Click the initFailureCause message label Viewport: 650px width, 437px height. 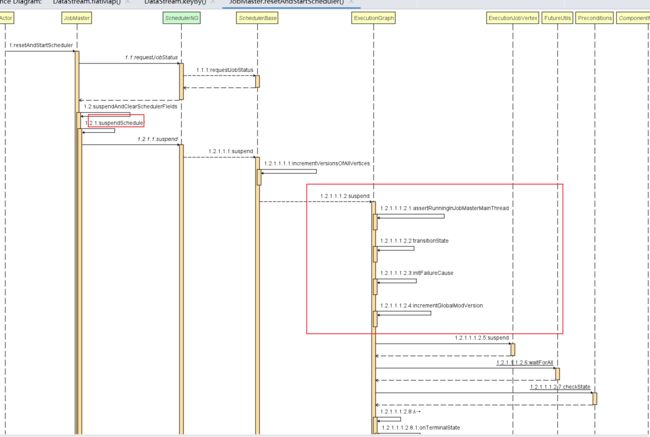(x=417, y=273)
